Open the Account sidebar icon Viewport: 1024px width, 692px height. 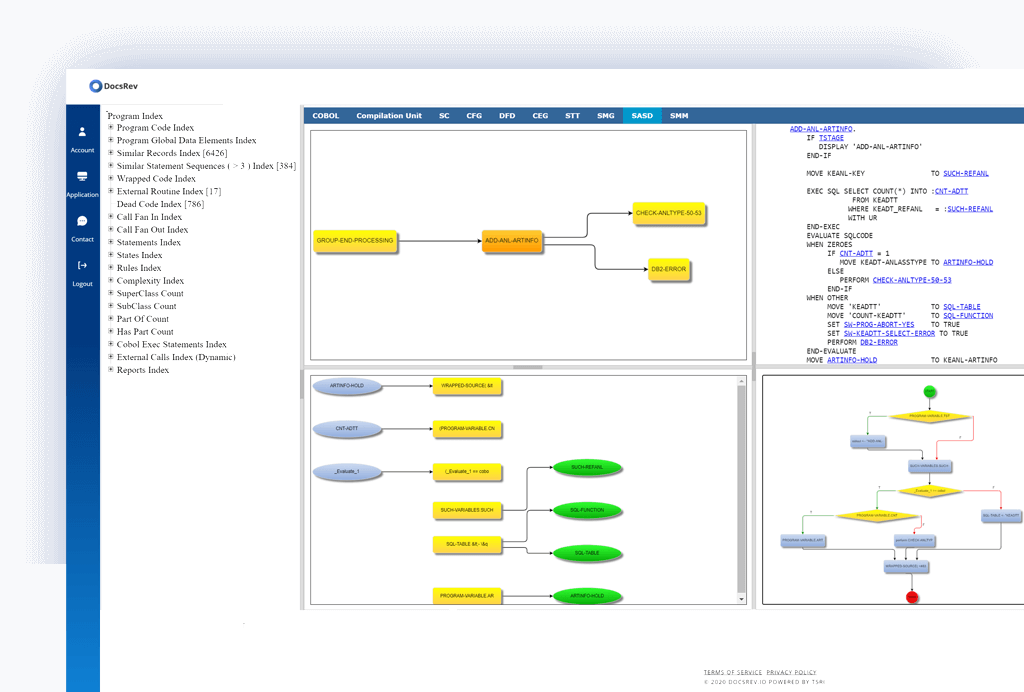82,131
